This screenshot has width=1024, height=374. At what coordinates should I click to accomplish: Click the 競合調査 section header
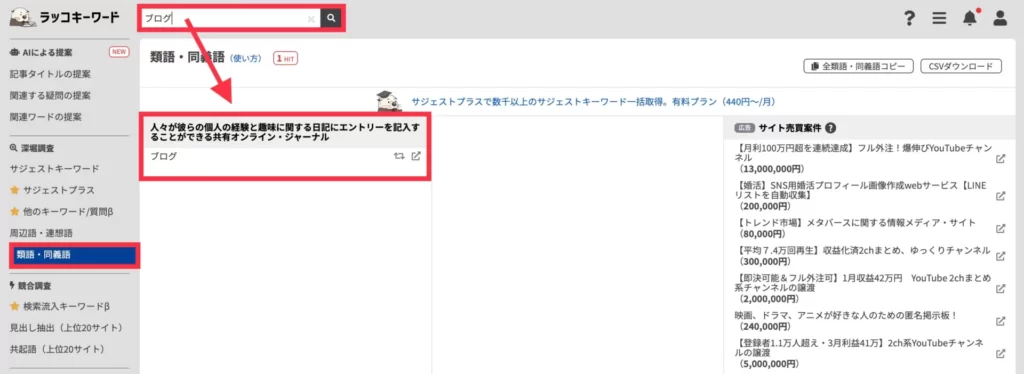point(30,286)
